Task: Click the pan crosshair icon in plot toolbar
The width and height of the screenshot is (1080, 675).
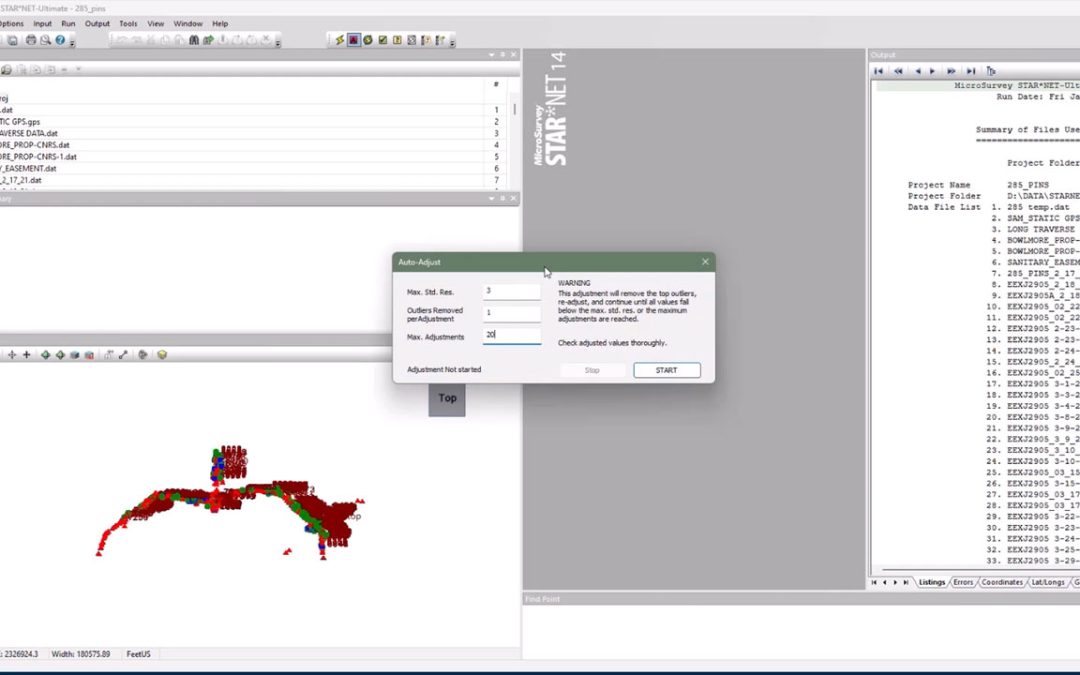Action: pyautogui.click(x=13, y=355)
